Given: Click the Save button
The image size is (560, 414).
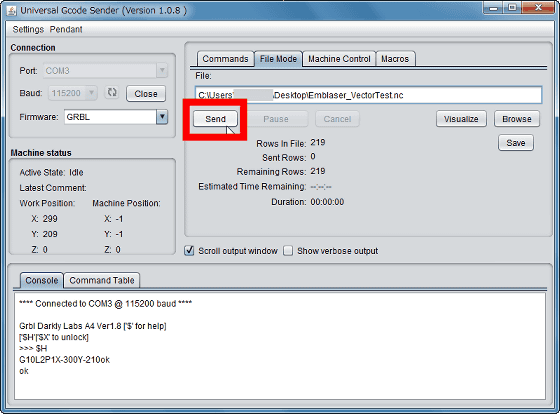Looking at the screenshot, I should click(x=516, y=143).
